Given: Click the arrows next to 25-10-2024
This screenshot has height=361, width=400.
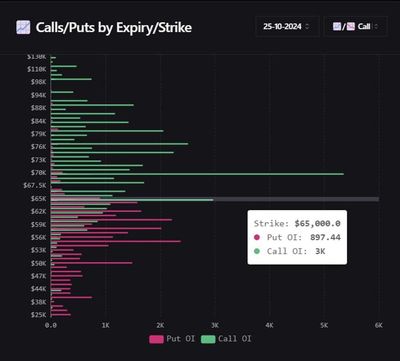Looking at the screenshot, I should point(307,27).
